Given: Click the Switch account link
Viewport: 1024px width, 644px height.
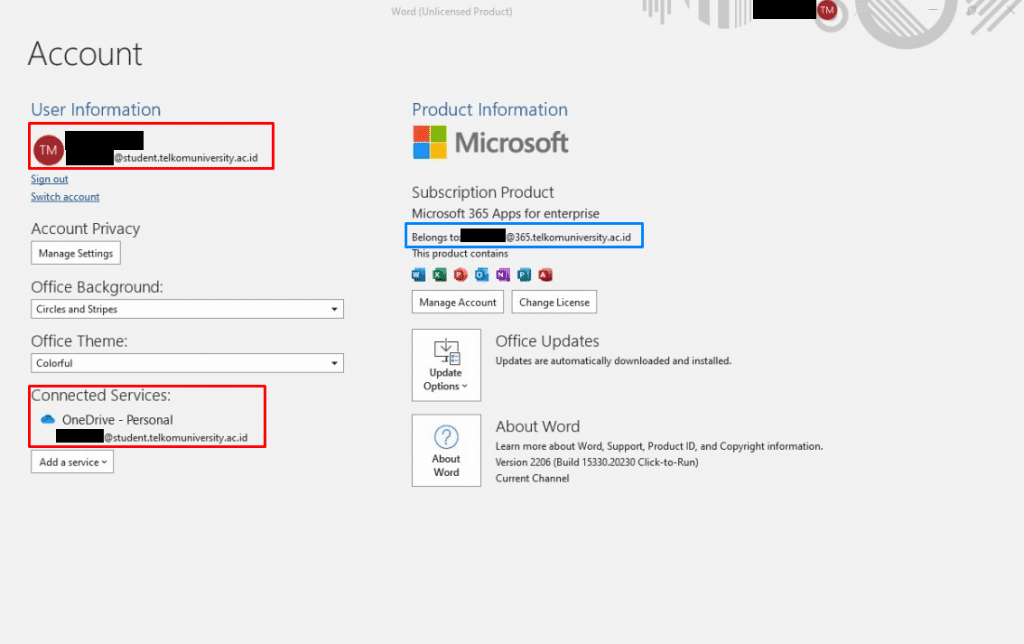Looking at the screenshot, I should pos(65,197).
